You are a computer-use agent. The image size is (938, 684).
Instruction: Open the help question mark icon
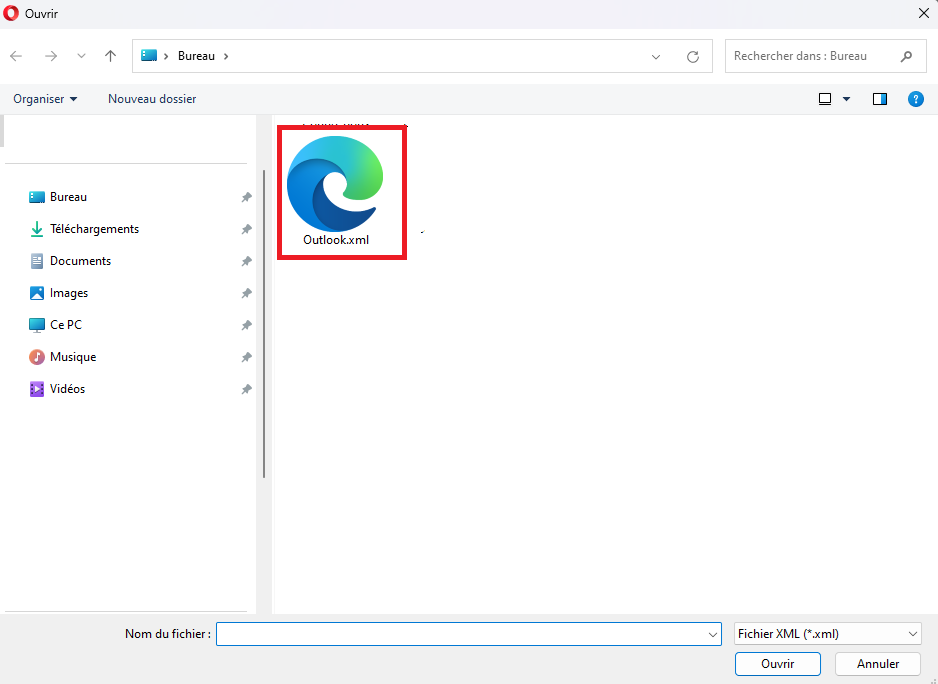pyautogui.click(x=915, y=99)
